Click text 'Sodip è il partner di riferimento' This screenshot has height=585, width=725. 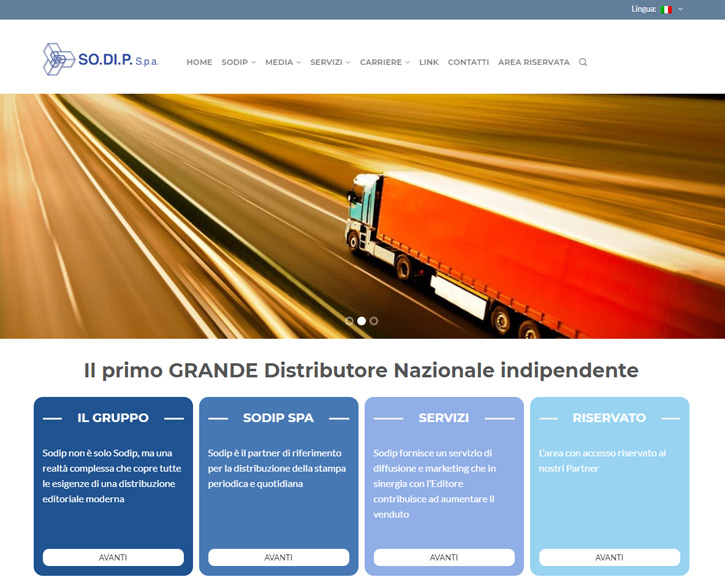click(275, 453)
